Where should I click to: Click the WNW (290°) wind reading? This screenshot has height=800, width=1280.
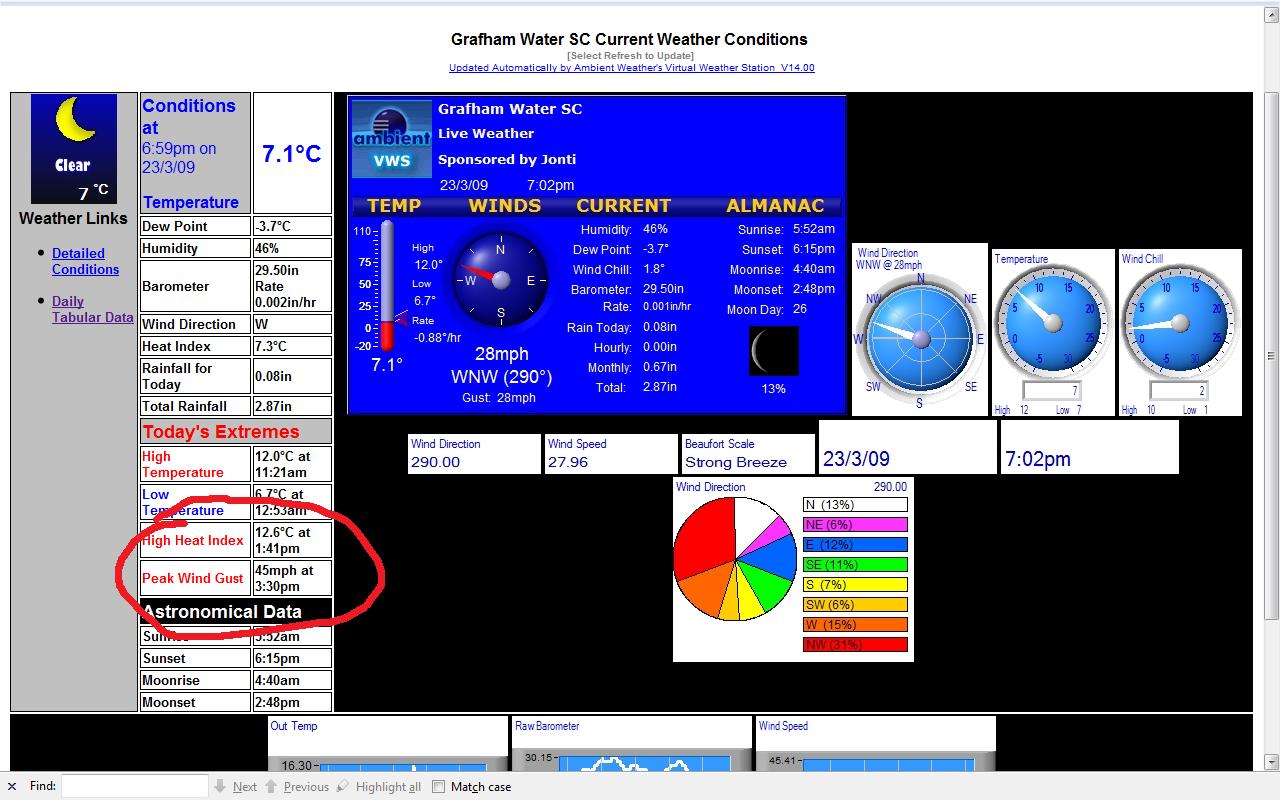(502, 377)
